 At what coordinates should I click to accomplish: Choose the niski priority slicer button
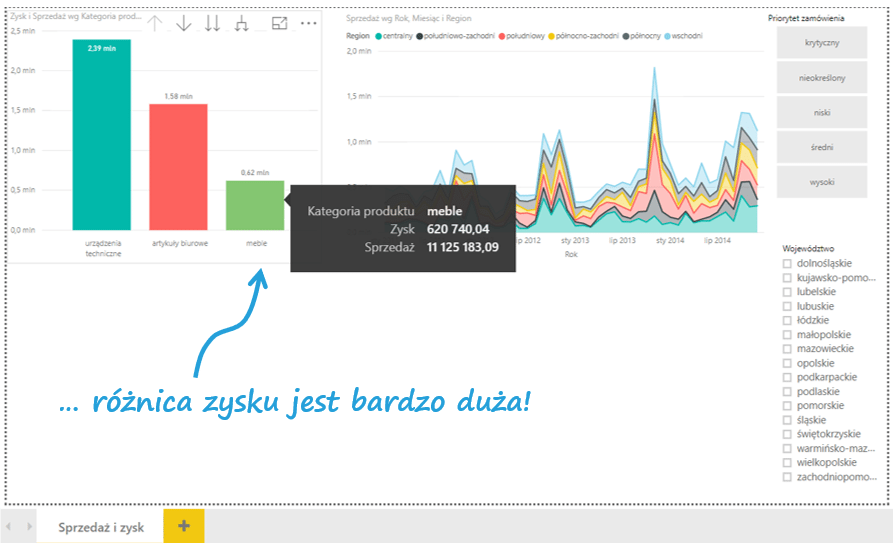point(821,113)
